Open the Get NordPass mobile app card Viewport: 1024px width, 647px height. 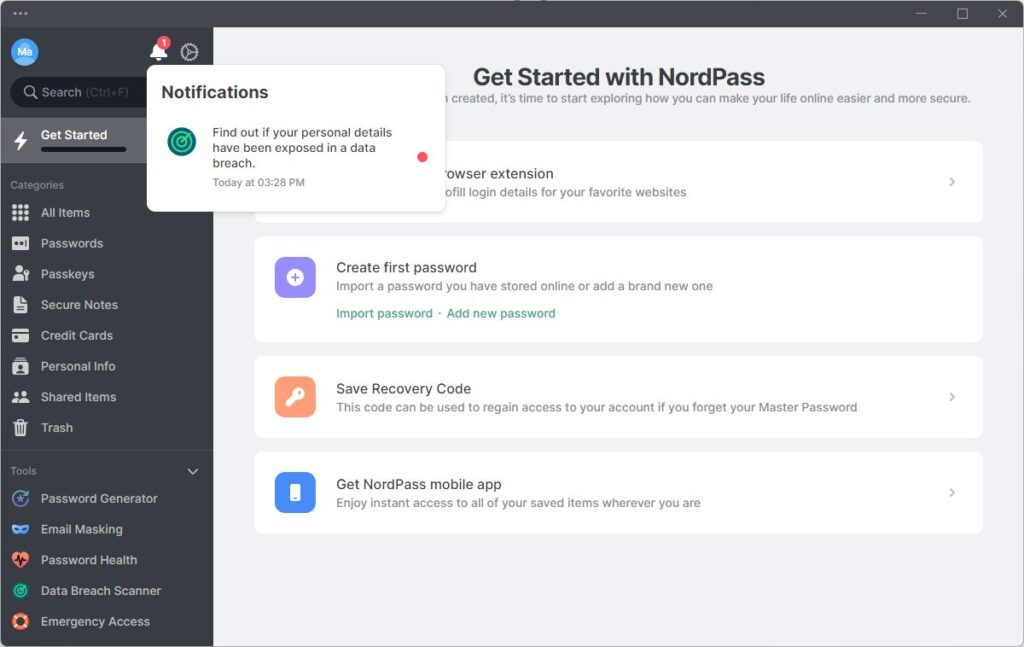618,492
